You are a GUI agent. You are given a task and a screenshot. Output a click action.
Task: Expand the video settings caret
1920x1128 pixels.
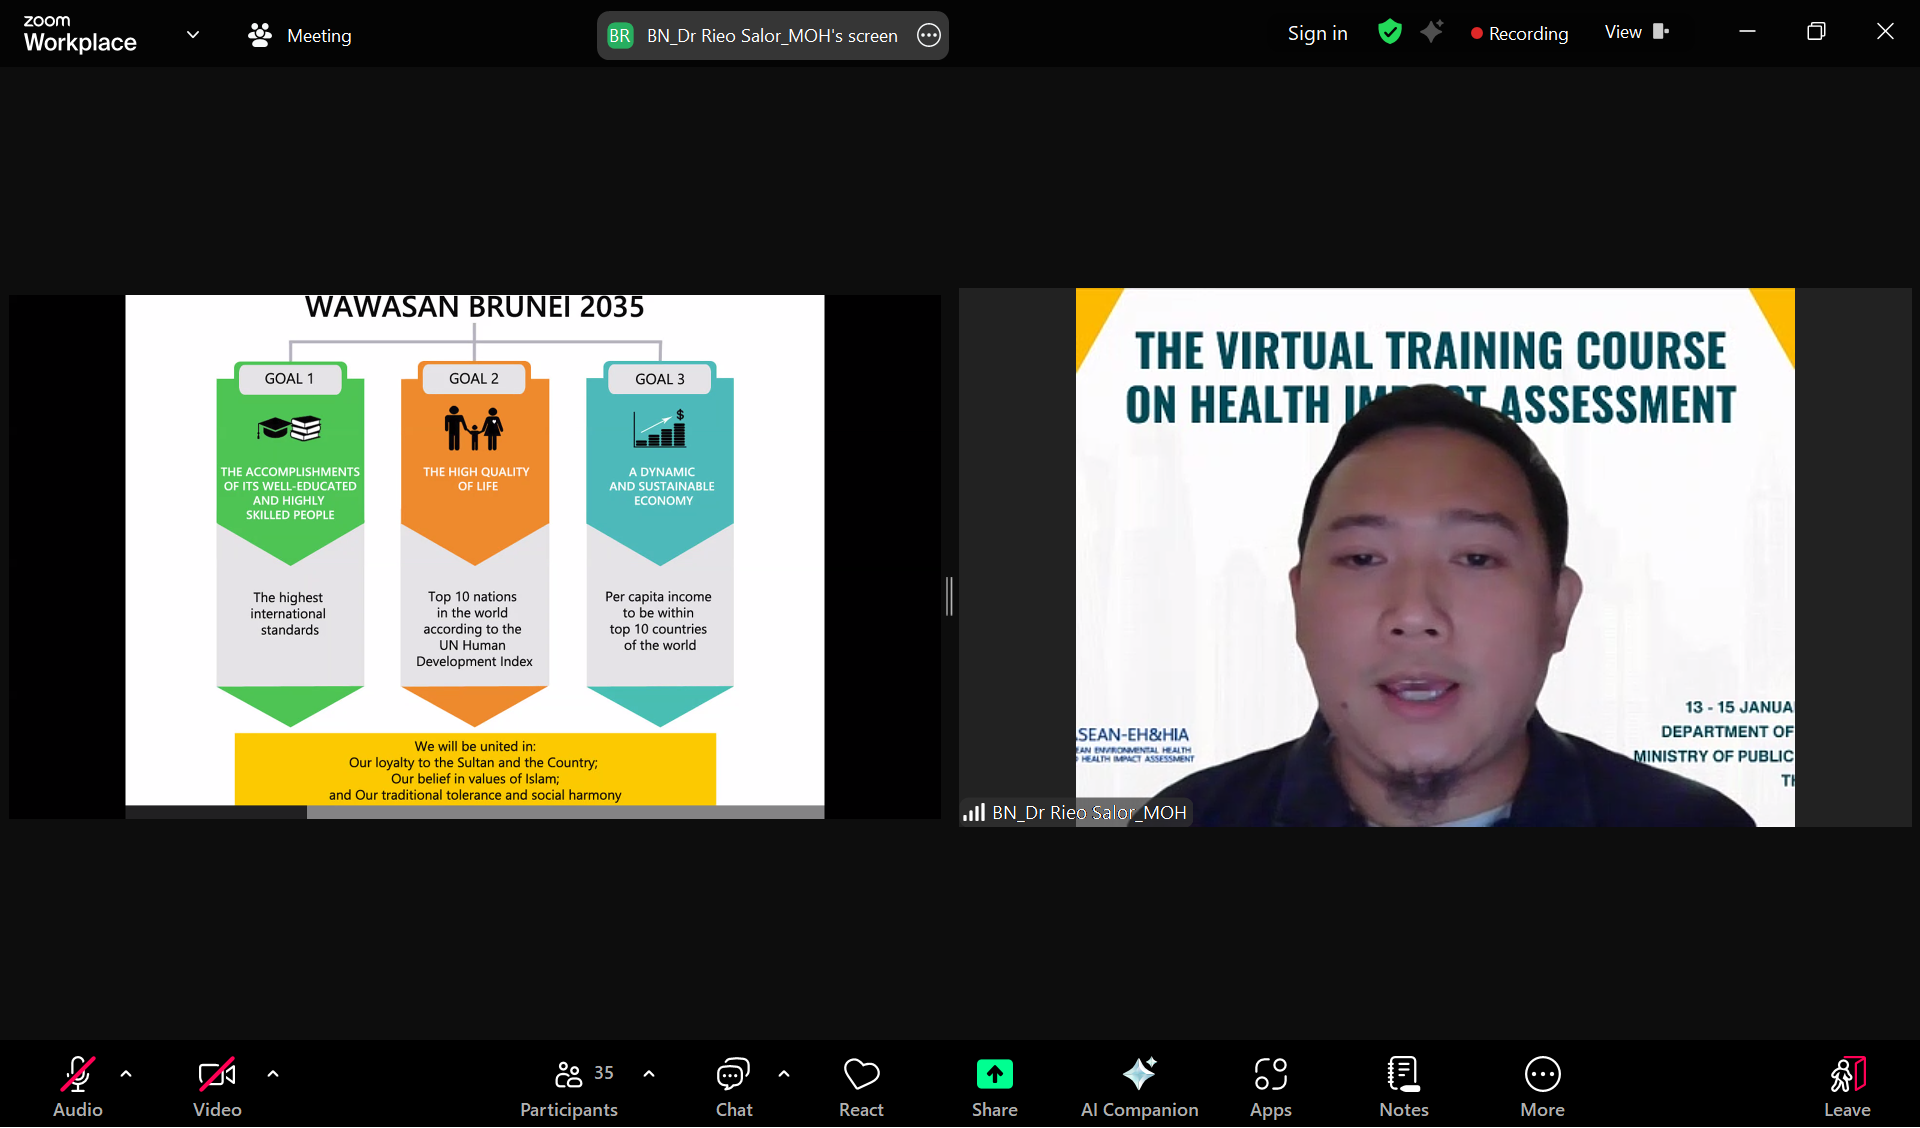(273, 1074)
